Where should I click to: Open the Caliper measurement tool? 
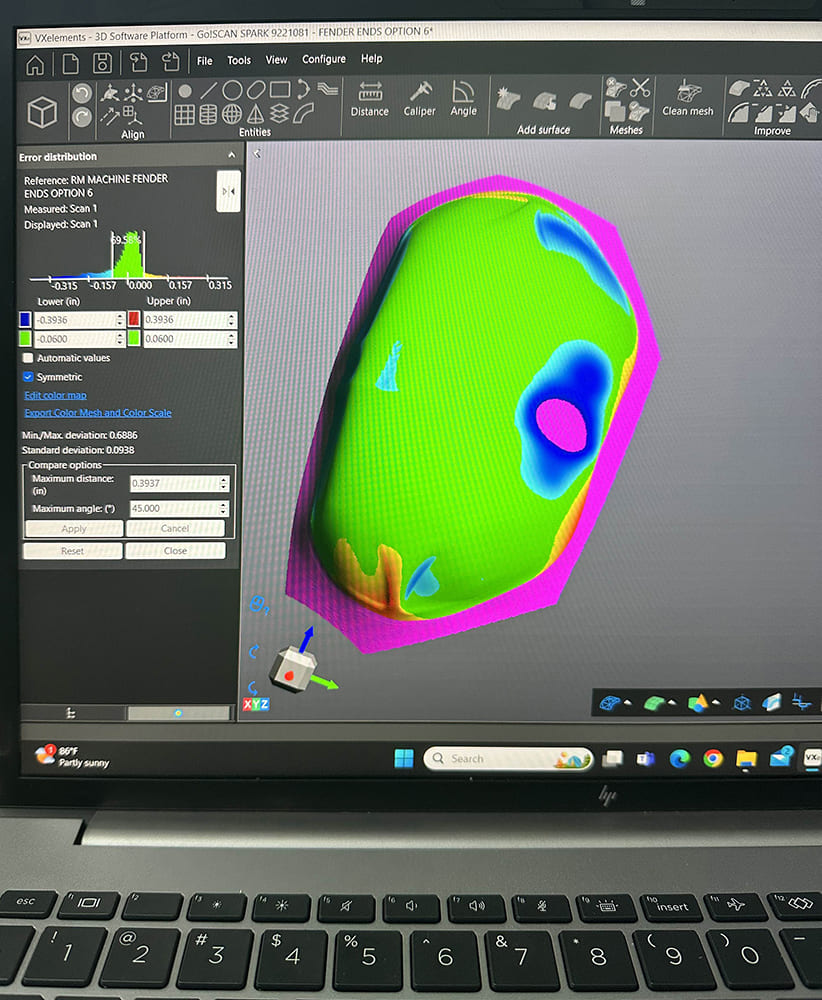[x=420, y=98]
